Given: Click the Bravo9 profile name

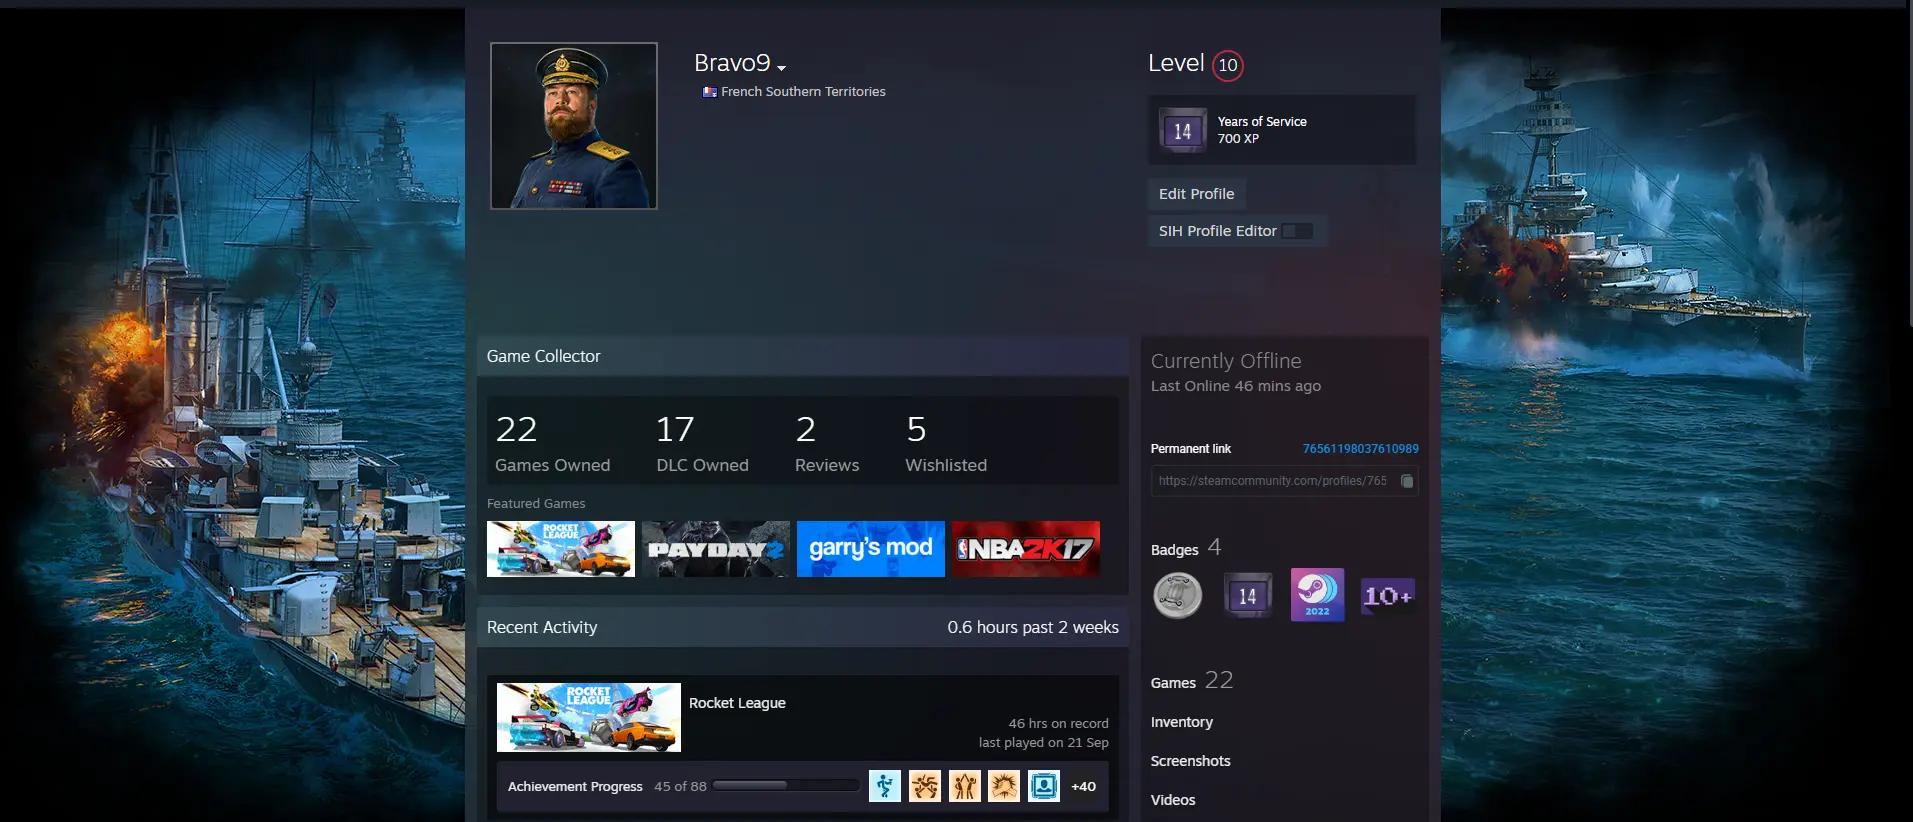Looking at the screenshot, I should [732, 63].
